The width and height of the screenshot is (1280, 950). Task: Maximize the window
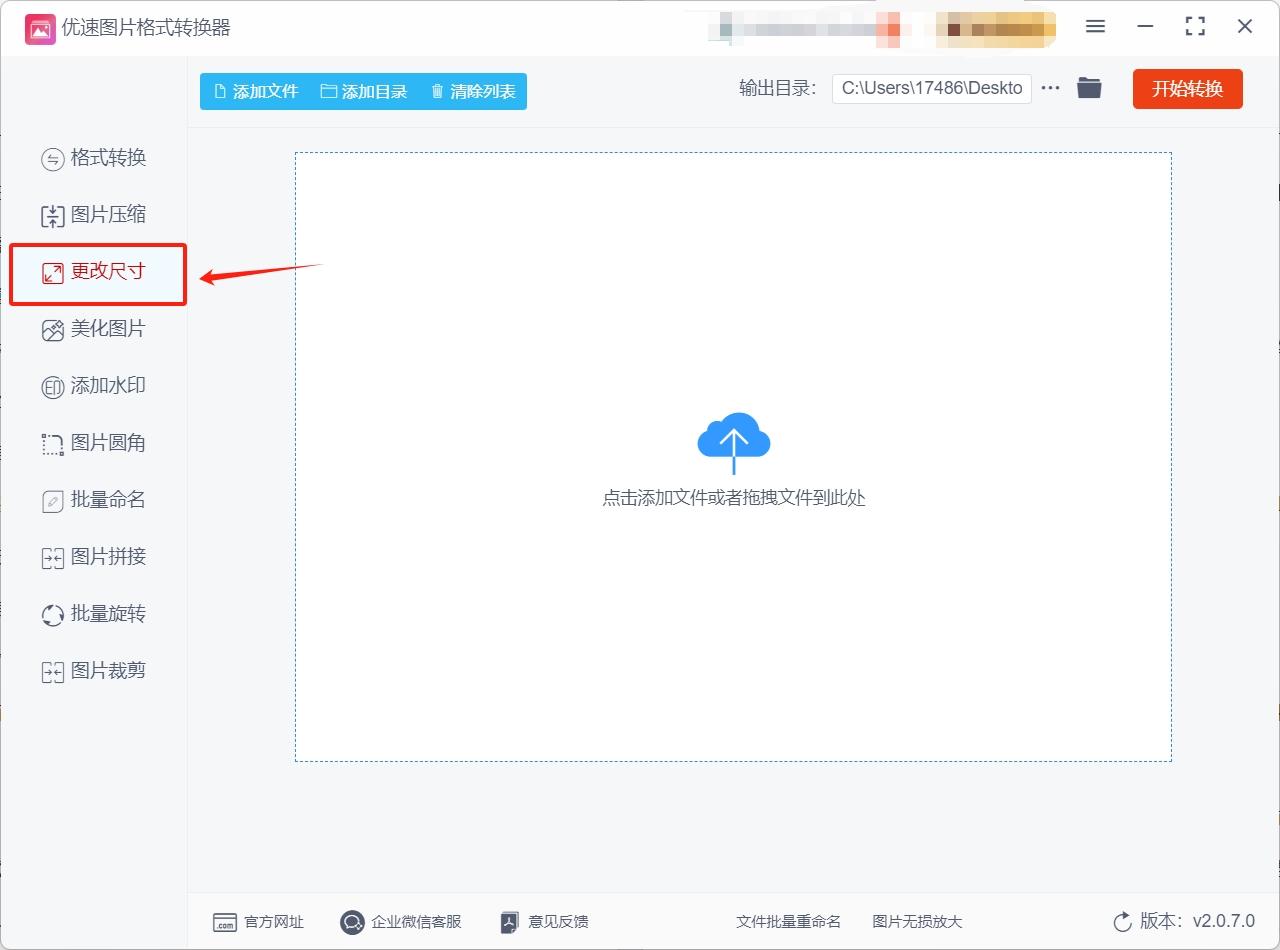point(1195,27)
